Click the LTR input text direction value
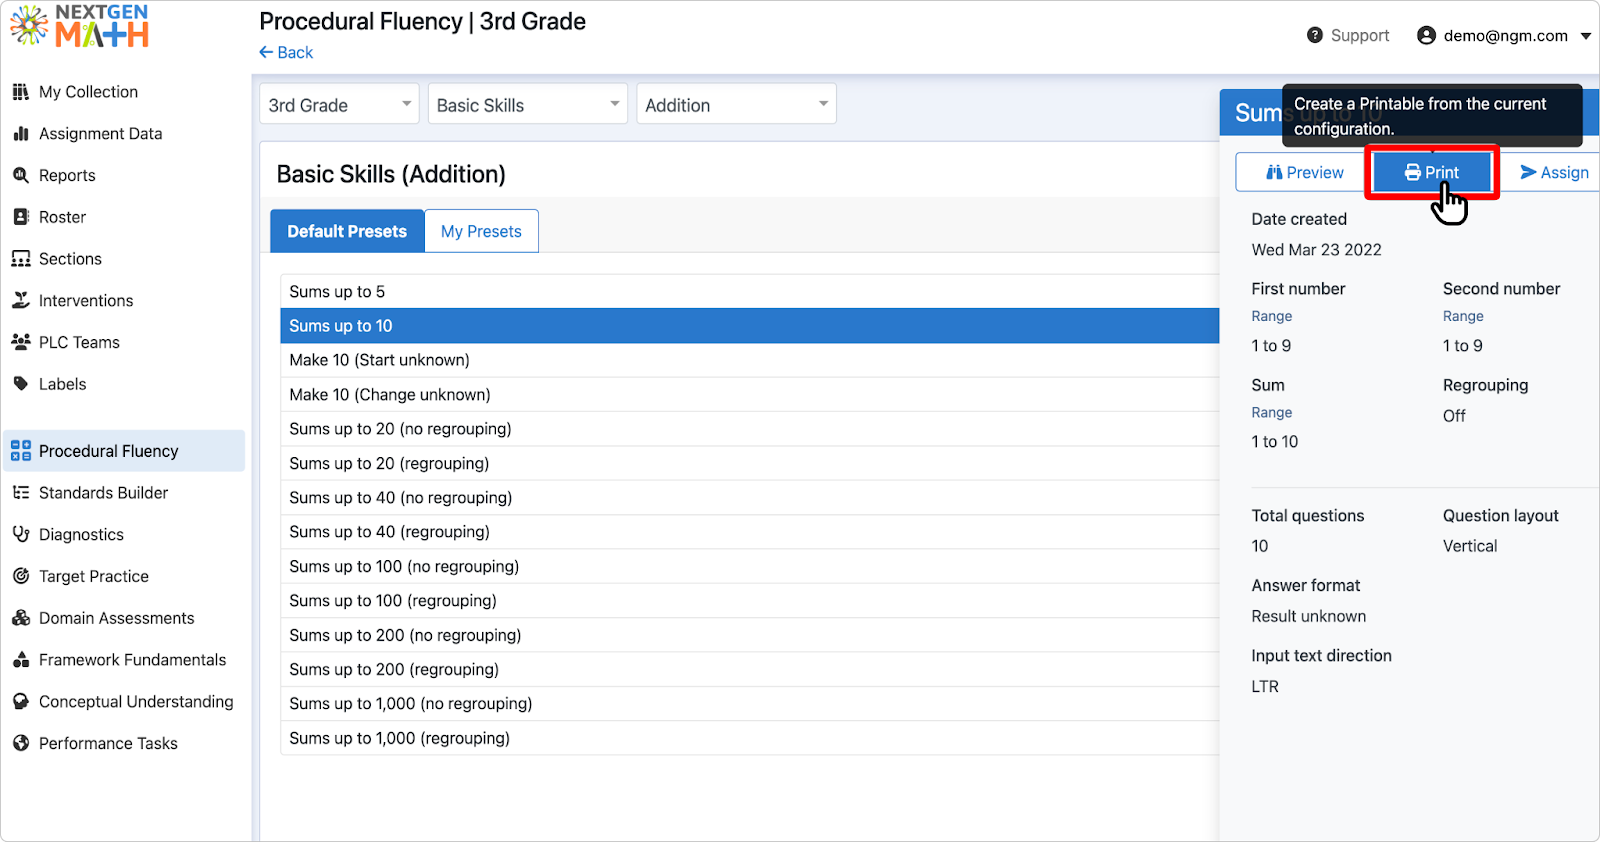Screen dimensions: 1600x842 1265,686
